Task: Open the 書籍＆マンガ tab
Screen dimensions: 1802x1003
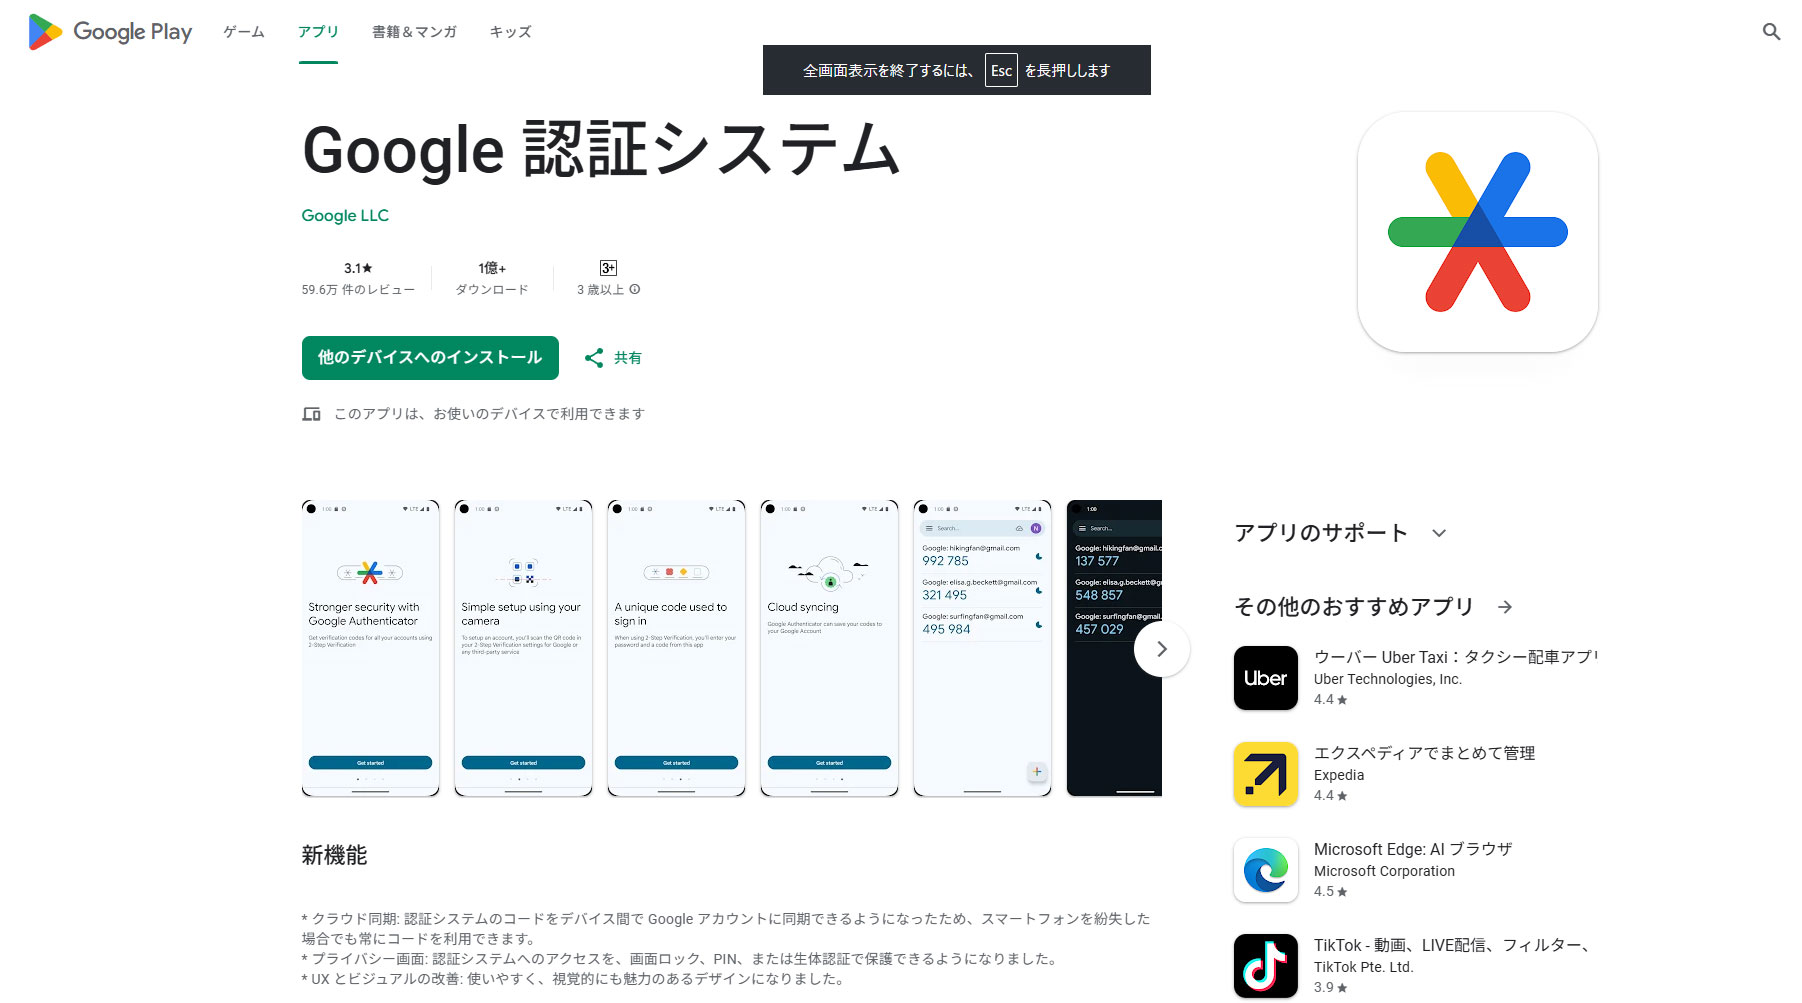Action: point(414,32)
